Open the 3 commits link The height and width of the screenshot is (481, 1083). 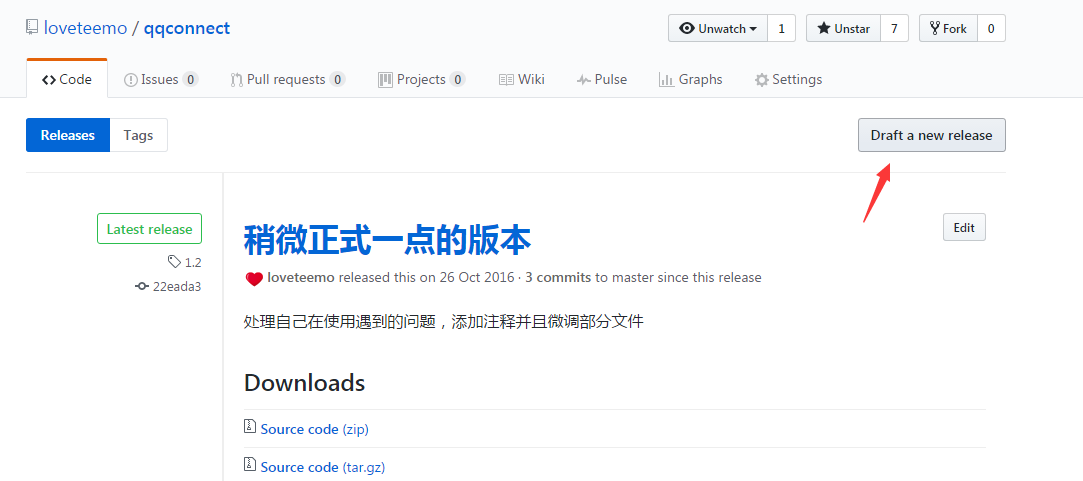(558, 277)
